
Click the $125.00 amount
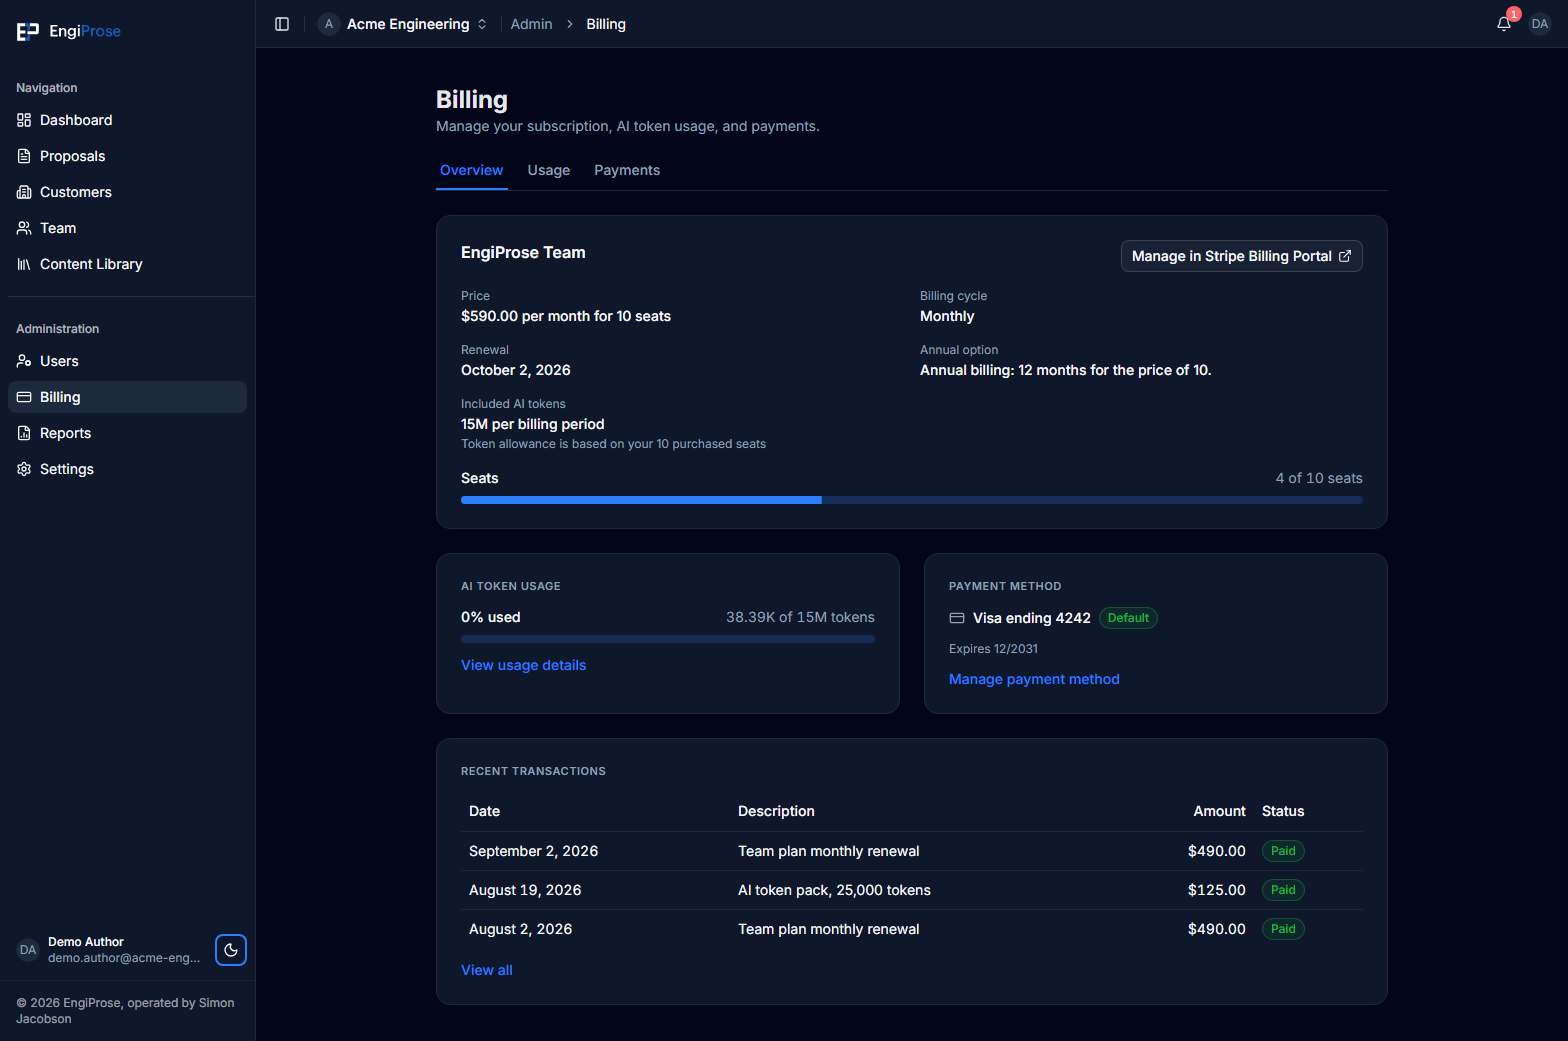[1217, 890]
